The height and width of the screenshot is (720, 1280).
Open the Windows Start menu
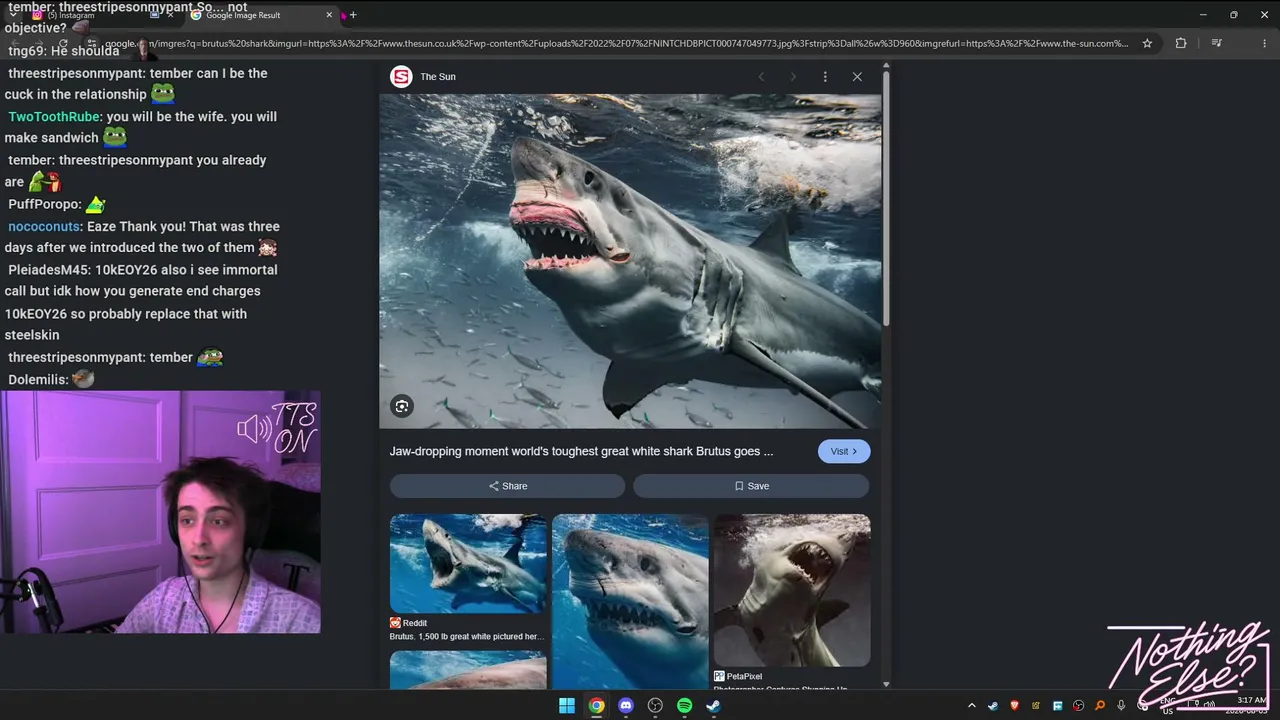tap(567, 706)
